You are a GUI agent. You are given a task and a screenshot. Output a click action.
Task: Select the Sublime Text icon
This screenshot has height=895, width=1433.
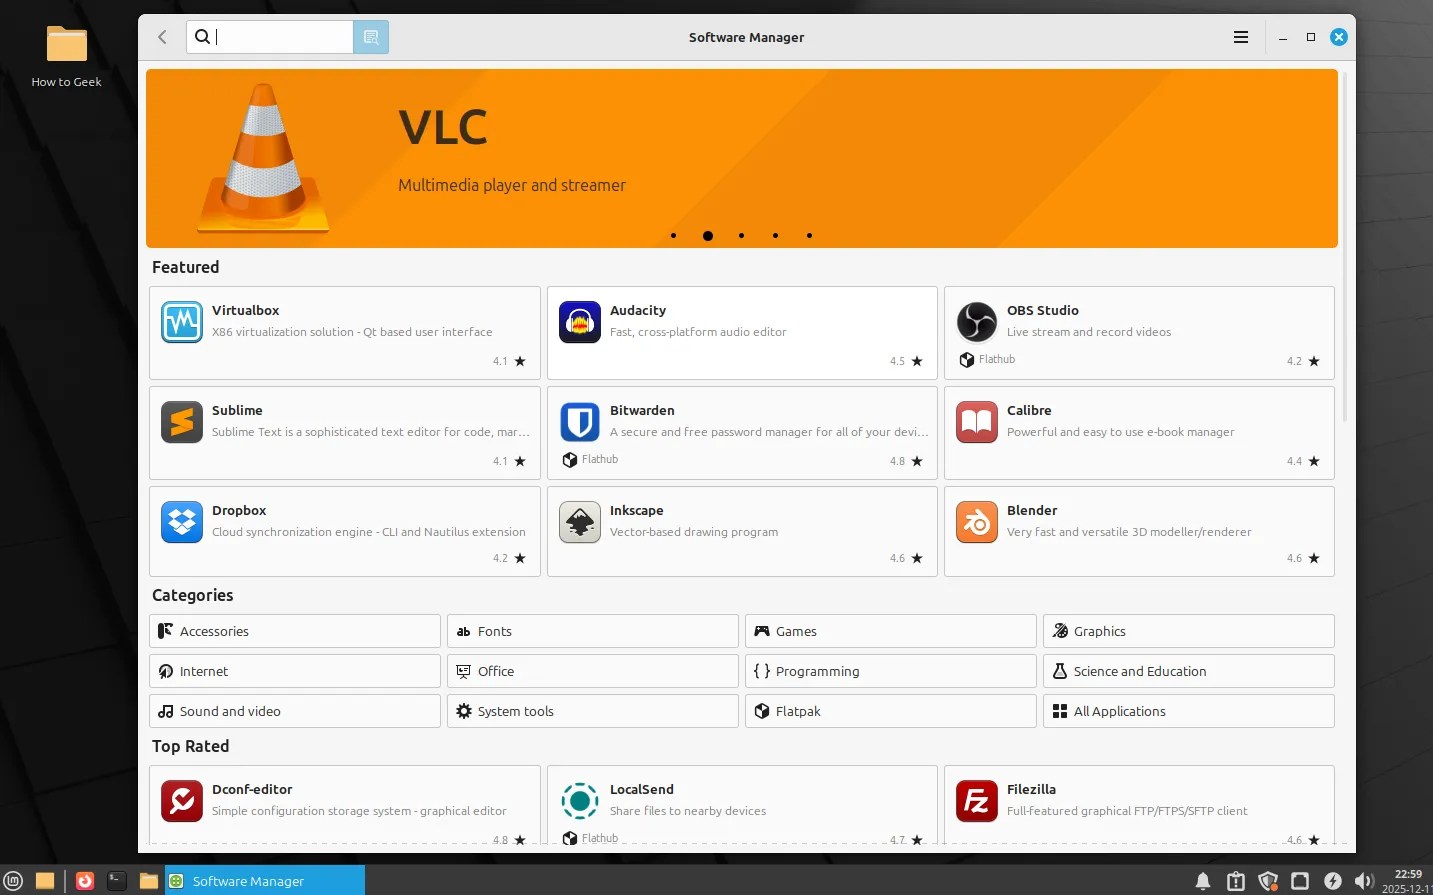[182, 422]
